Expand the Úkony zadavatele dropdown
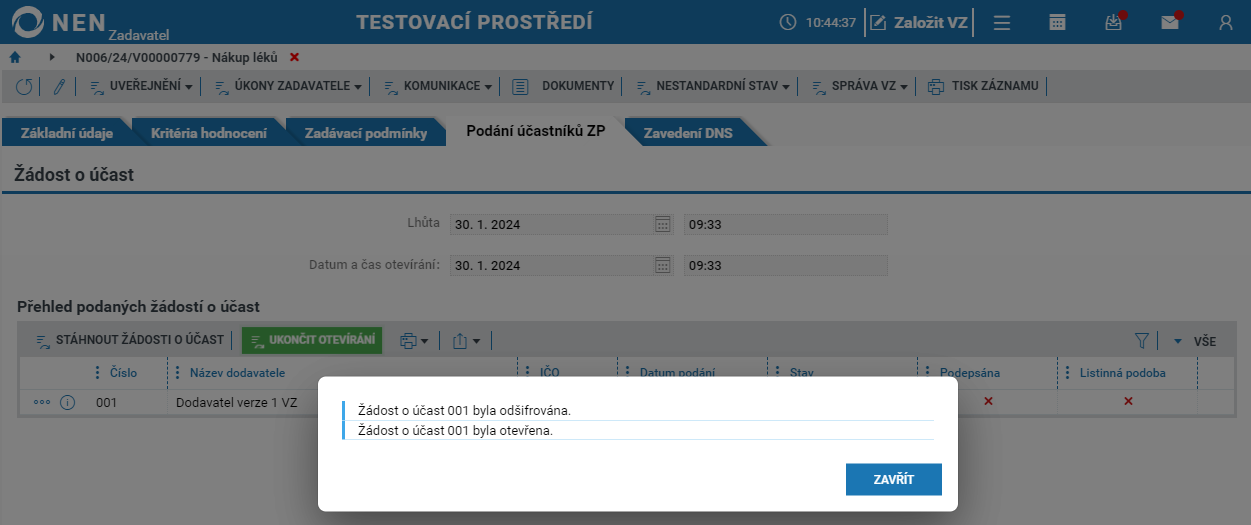 click(289, 87)
